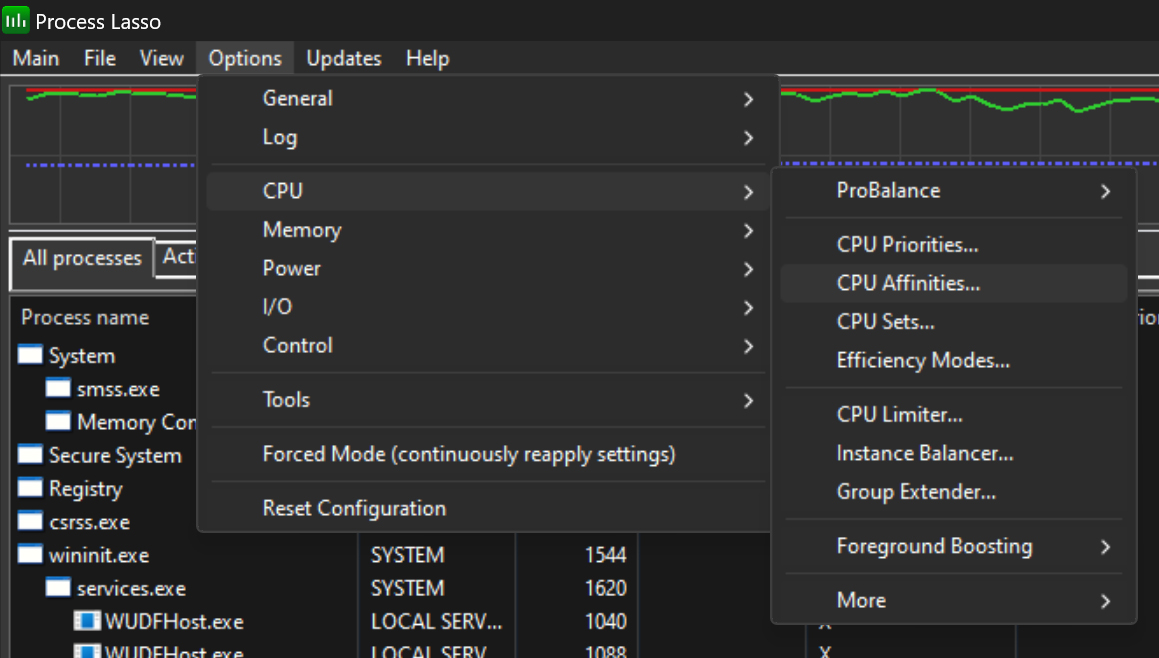Click the csrss.exe process icon

31,522
